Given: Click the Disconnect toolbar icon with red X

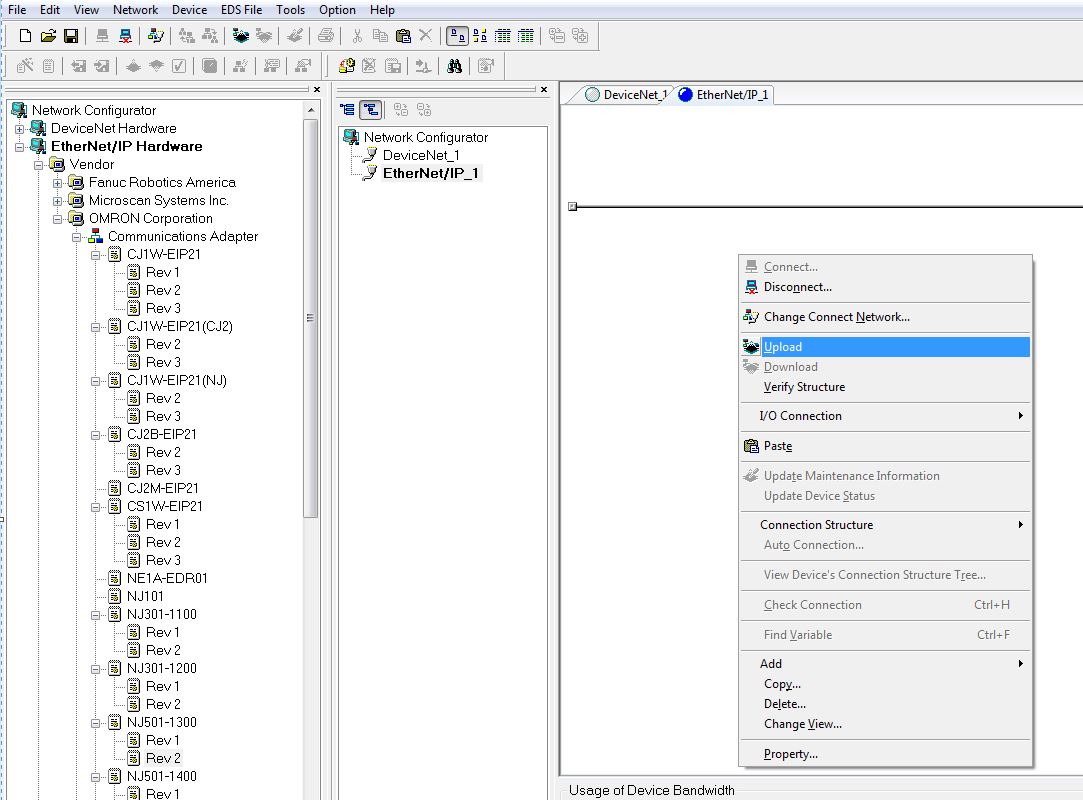Looking at the screenshot, I should (x=125, y=36).
